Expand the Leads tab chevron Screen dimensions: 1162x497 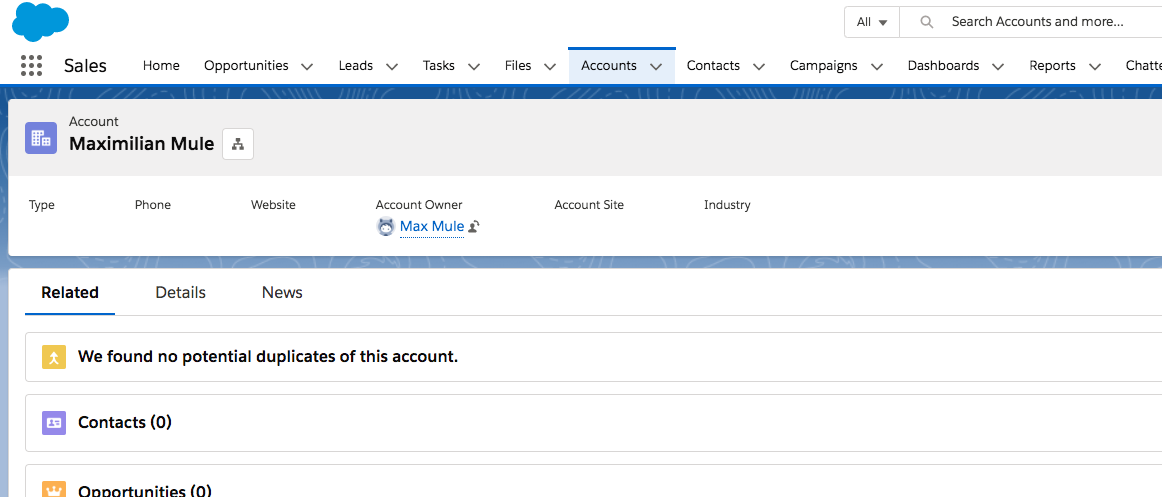click(392, 67)
